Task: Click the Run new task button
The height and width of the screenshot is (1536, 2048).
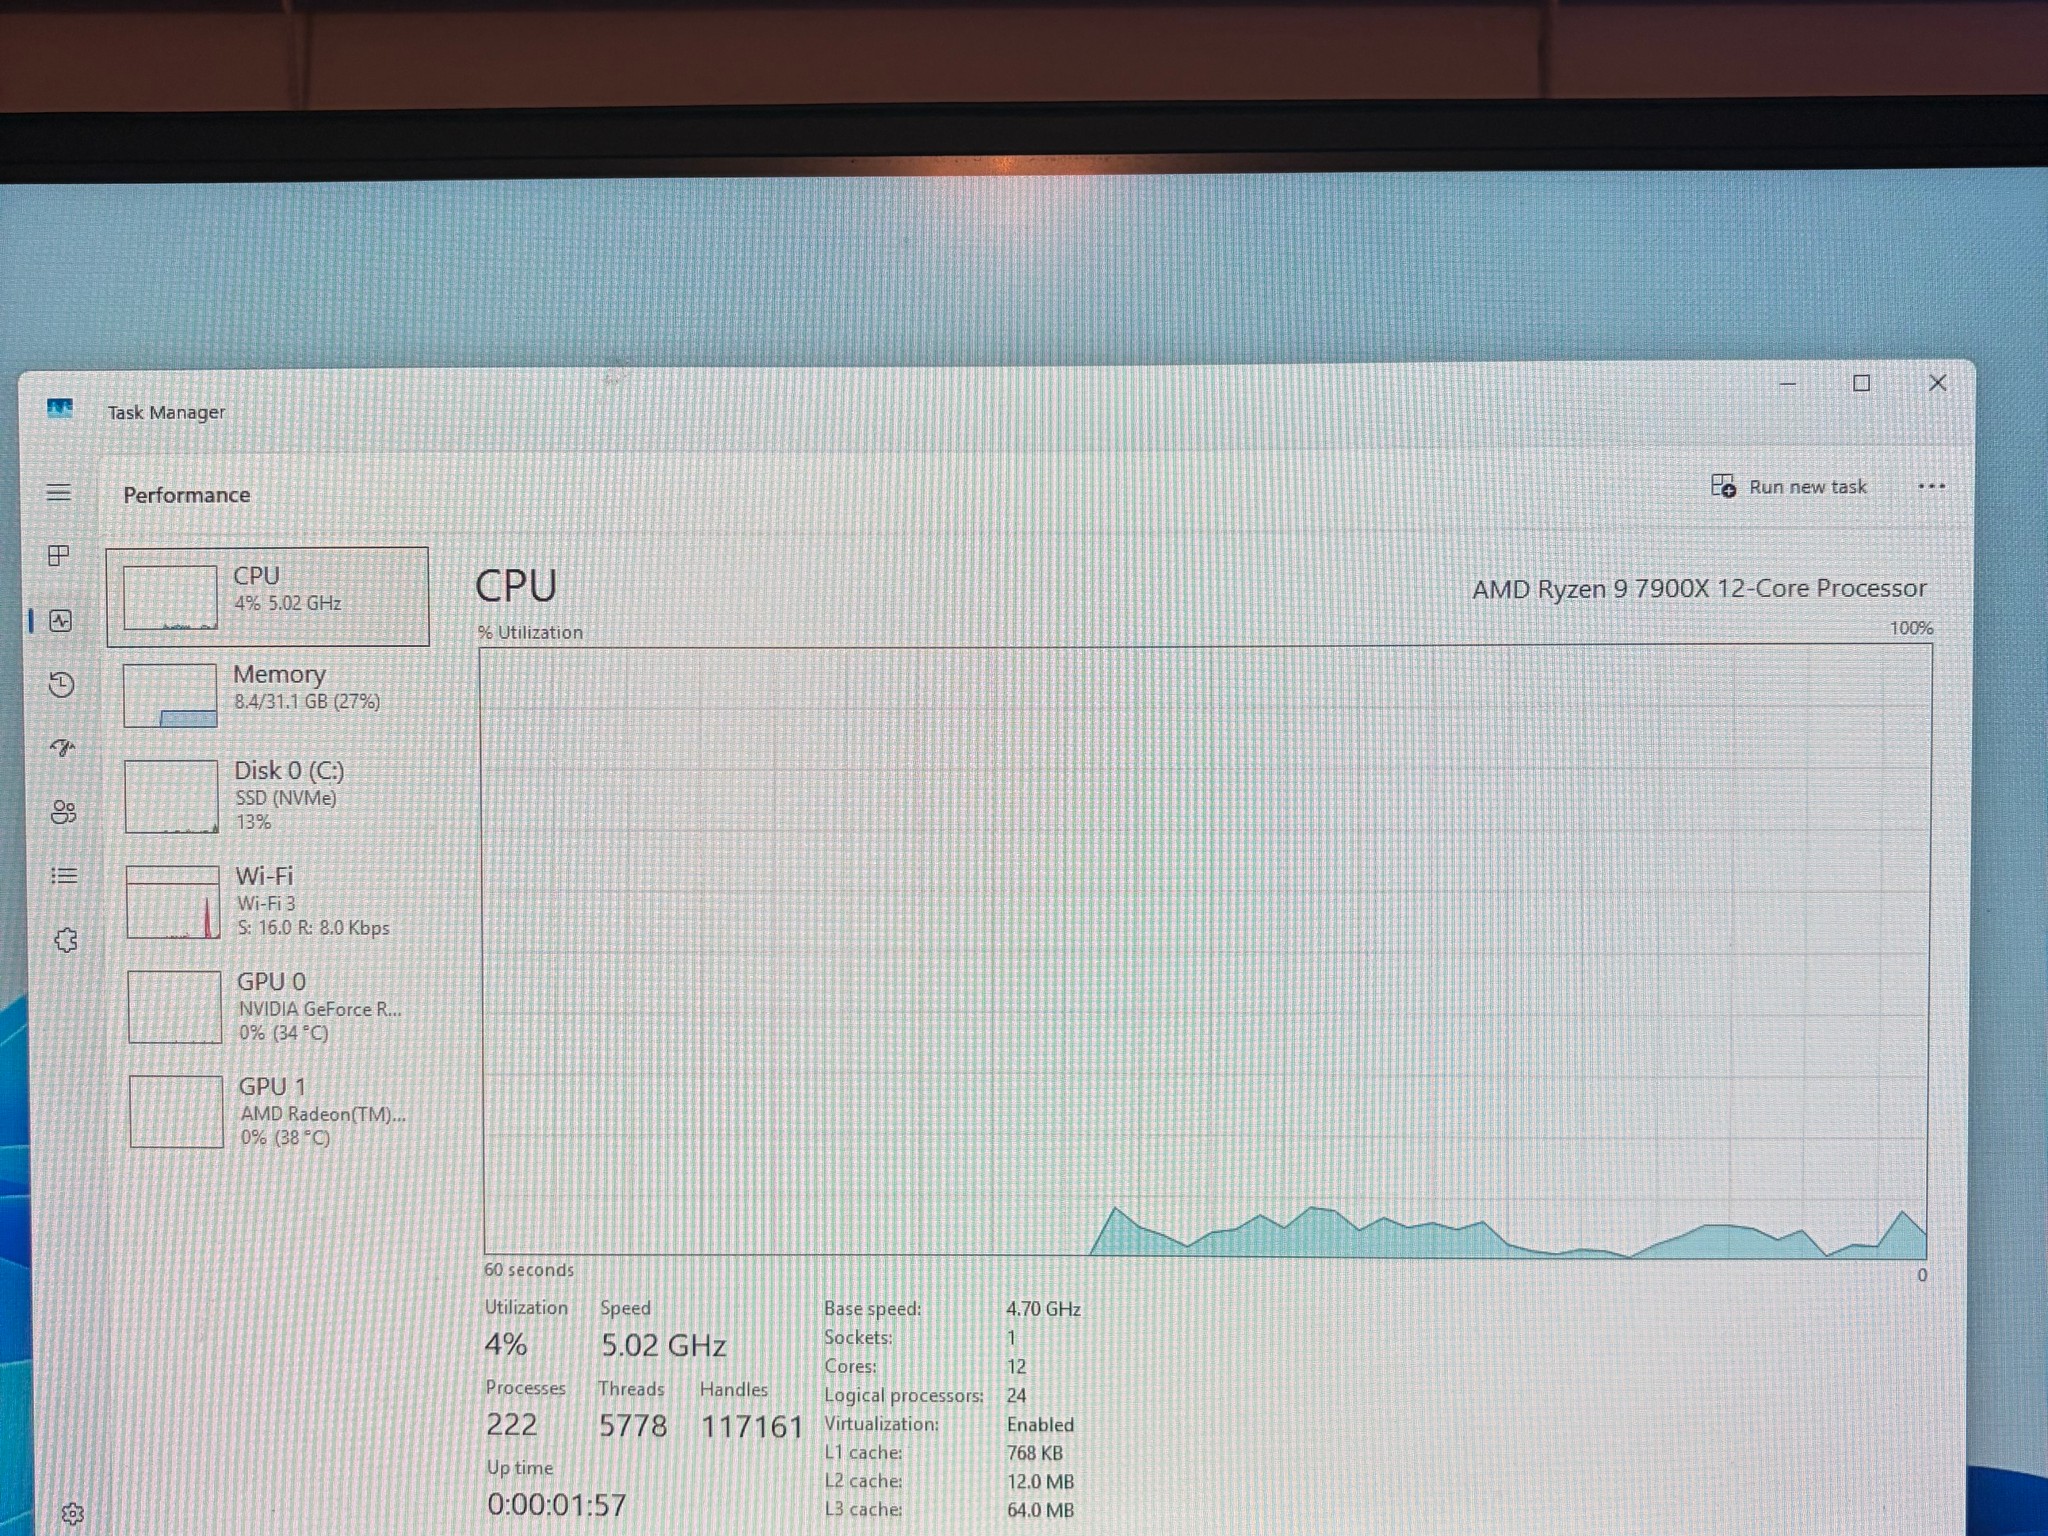Action: 1789,487
